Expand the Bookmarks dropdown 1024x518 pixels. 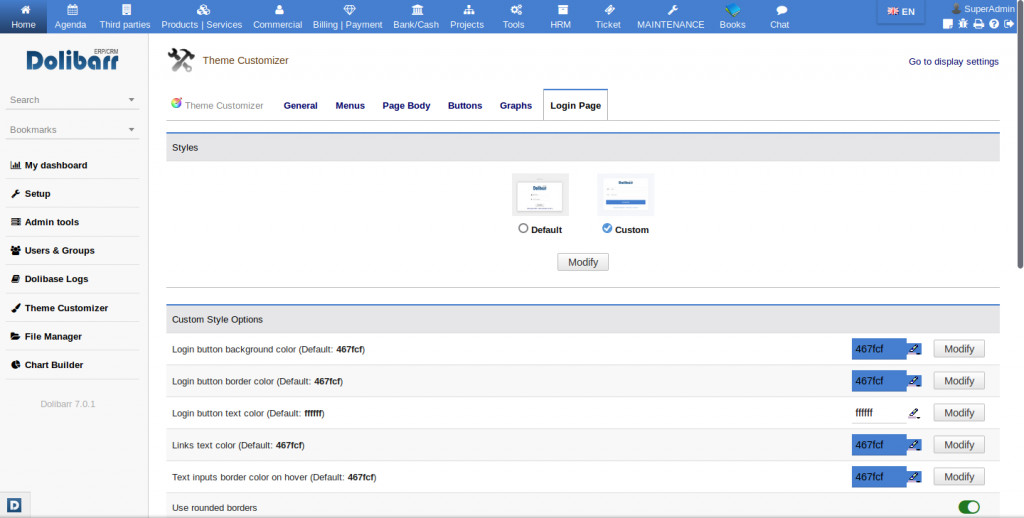131,130
